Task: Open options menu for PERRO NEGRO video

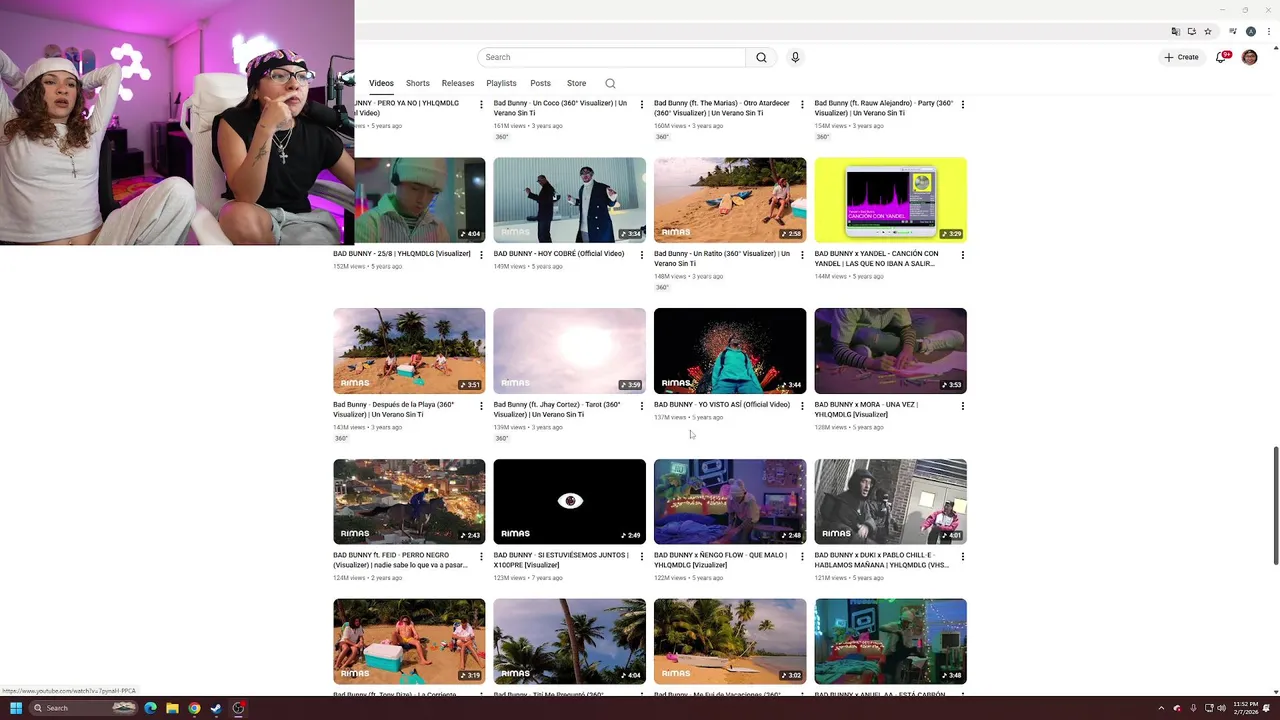Action: 481,556
